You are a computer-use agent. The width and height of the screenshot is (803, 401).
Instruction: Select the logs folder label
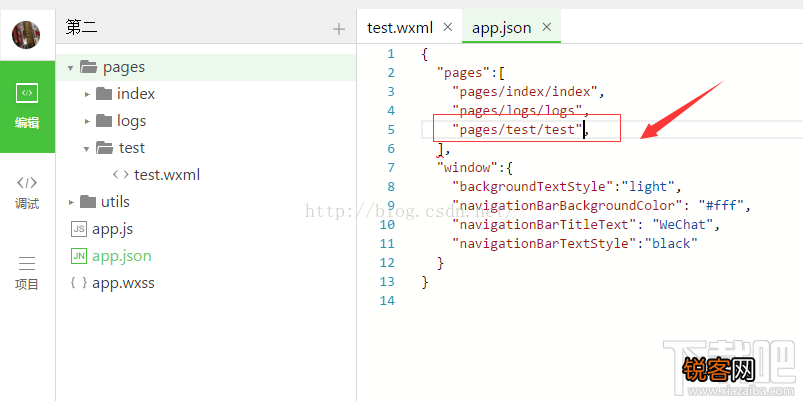point(132,121)
